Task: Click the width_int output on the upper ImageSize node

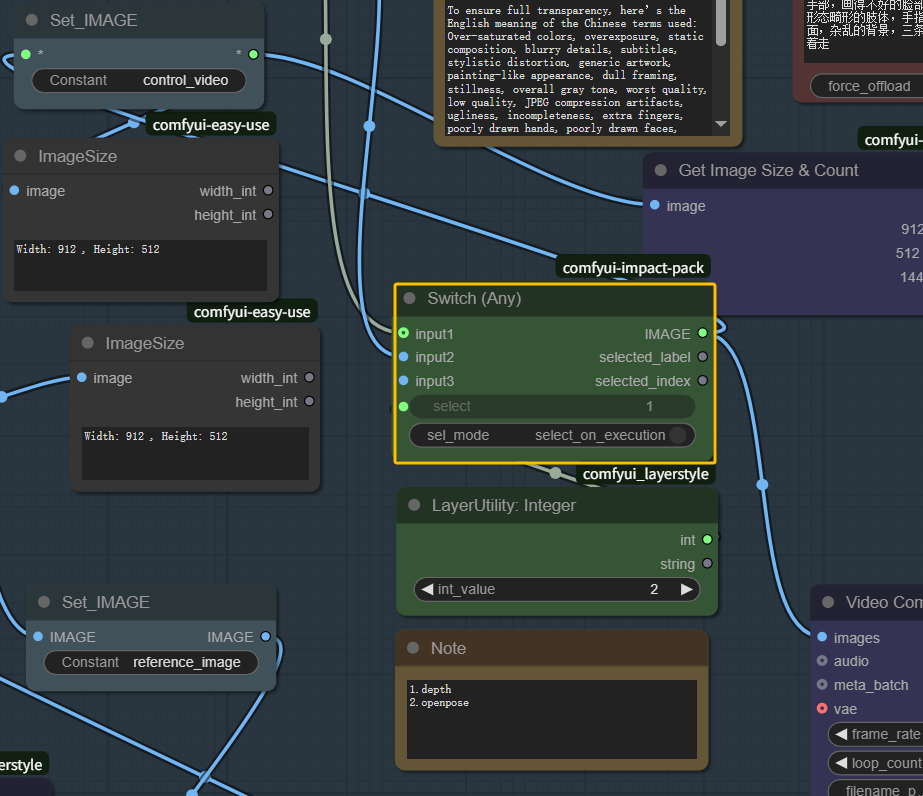Action: (x=268, y=190)
